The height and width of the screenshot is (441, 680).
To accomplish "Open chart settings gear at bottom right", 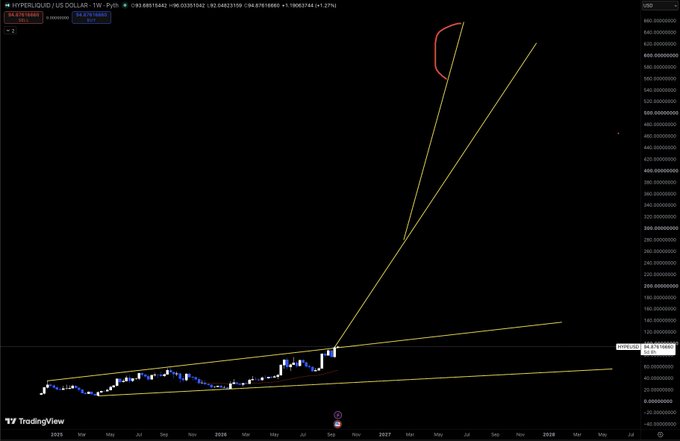I will pos(660,434).
